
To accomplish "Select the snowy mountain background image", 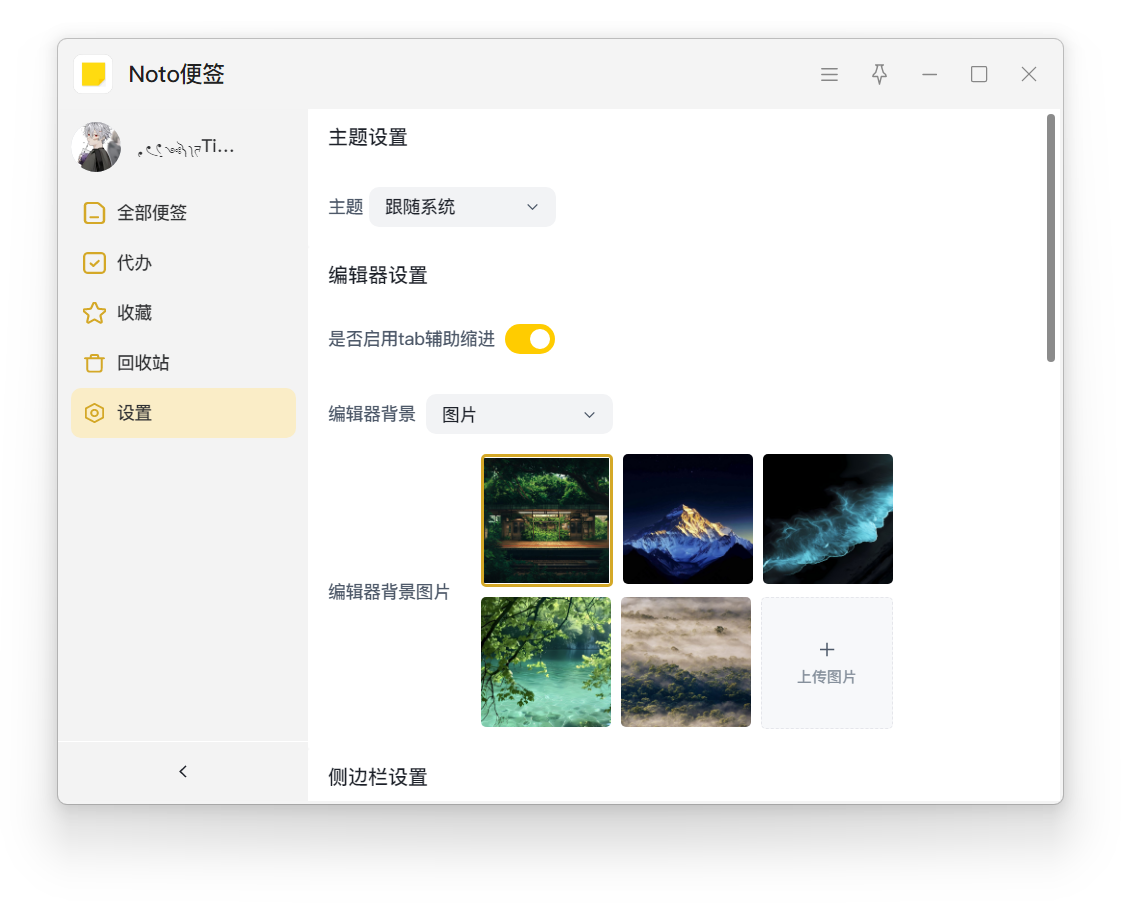I will [x=687, y=519].
